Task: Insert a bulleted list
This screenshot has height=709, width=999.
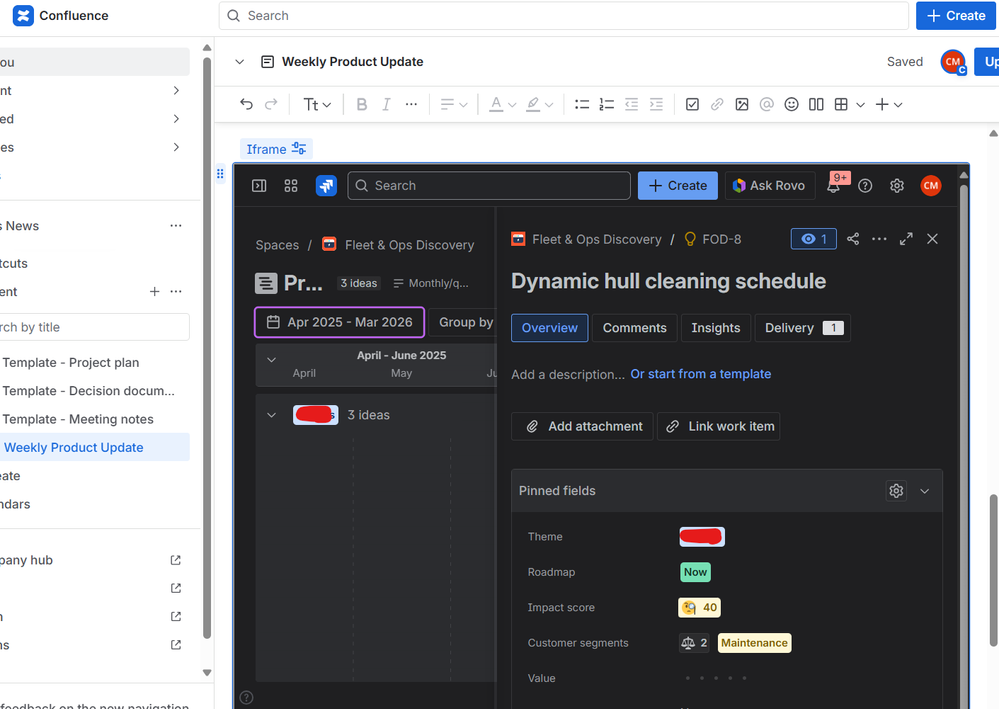Action: pyautogui.click(x=581, y=104)
